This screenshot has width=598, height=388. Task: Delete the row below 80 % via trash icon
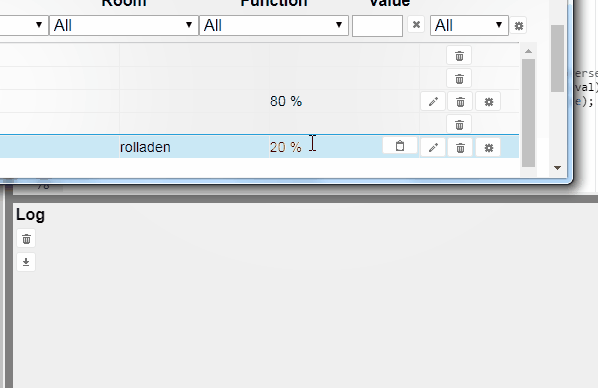[459, 125]
